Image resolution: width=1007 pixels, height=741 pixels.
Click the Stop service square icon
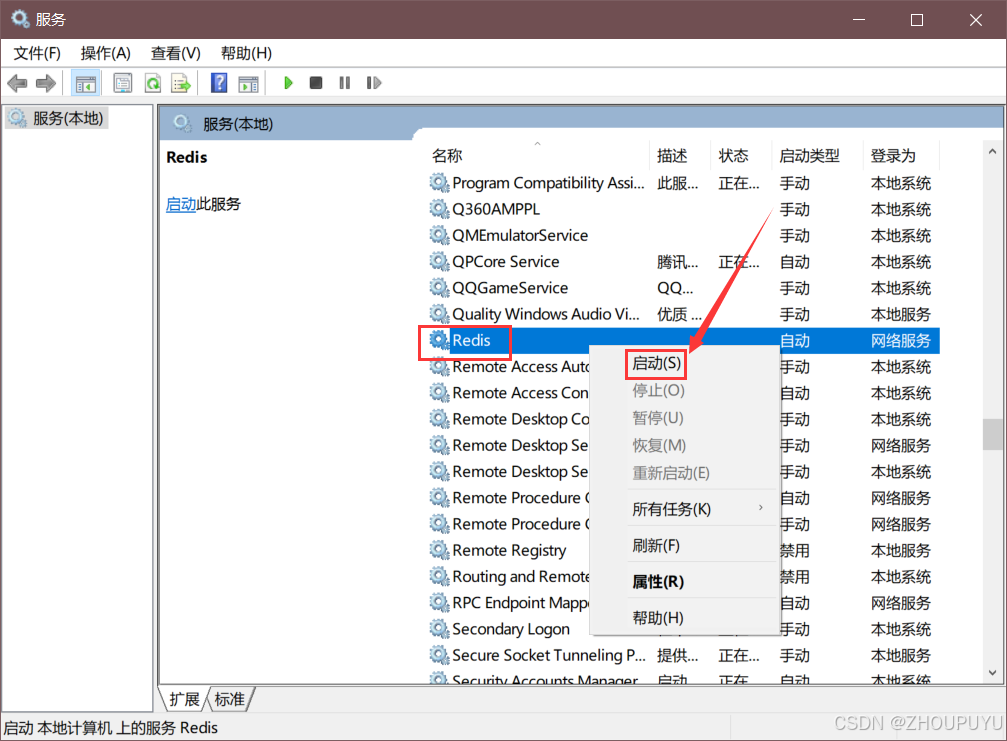coord(315,83)
